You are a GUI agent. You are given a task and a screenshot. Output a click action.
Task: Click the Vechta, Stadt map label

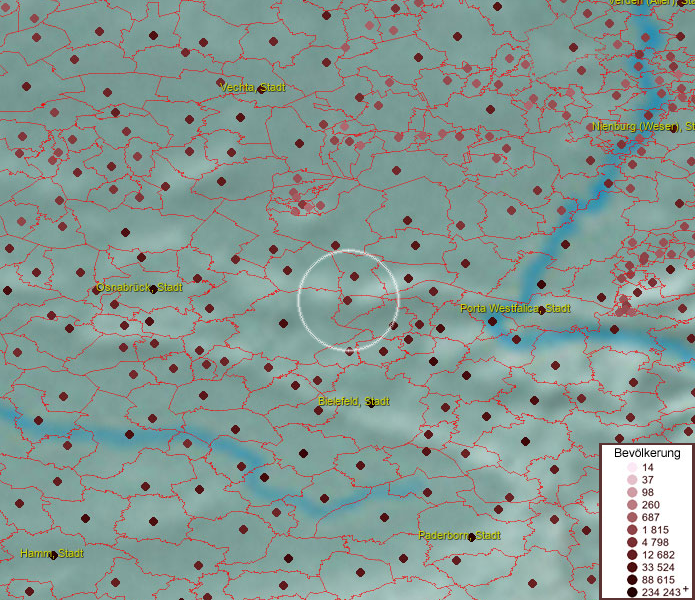coord(253,87)
